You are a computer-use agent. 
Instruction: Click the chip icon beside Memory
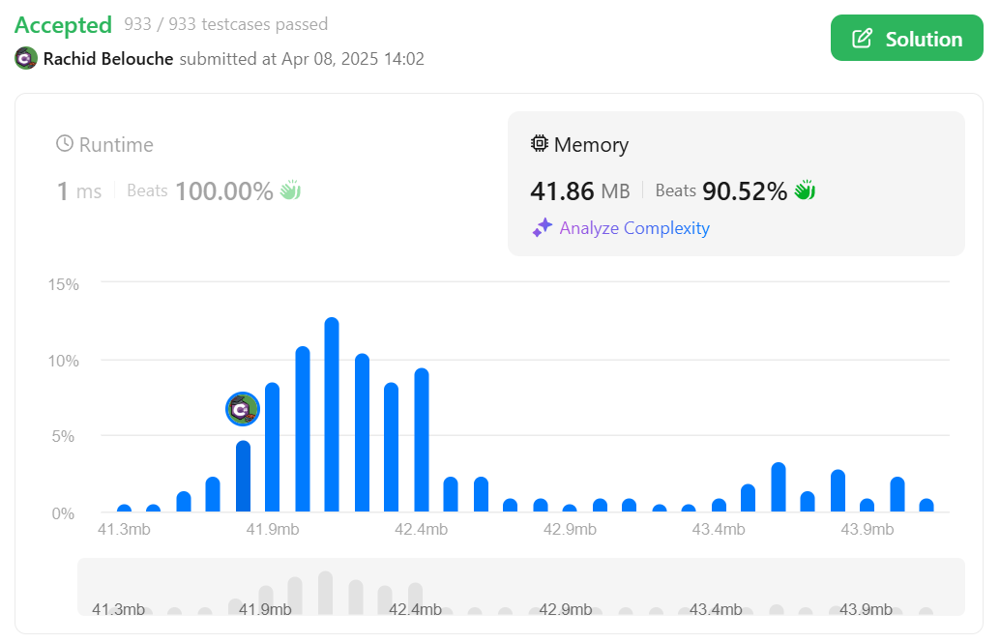point(539,144)
